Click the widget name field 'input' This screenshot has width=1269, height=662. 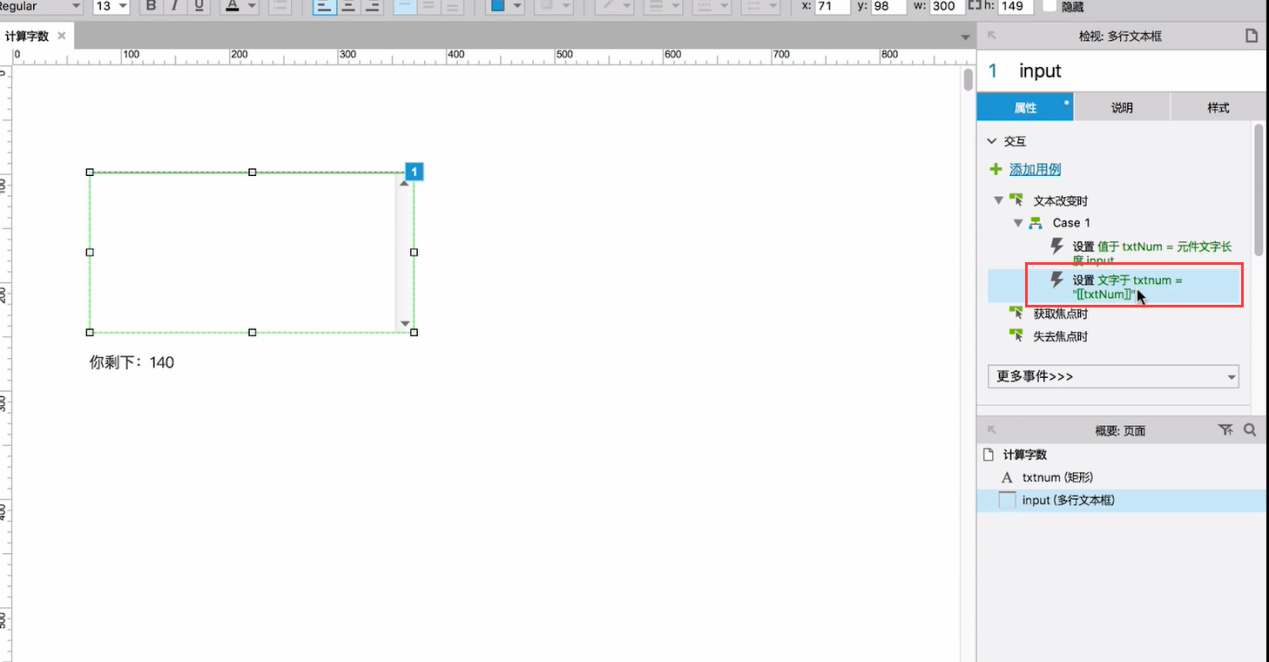point(1040,71)
